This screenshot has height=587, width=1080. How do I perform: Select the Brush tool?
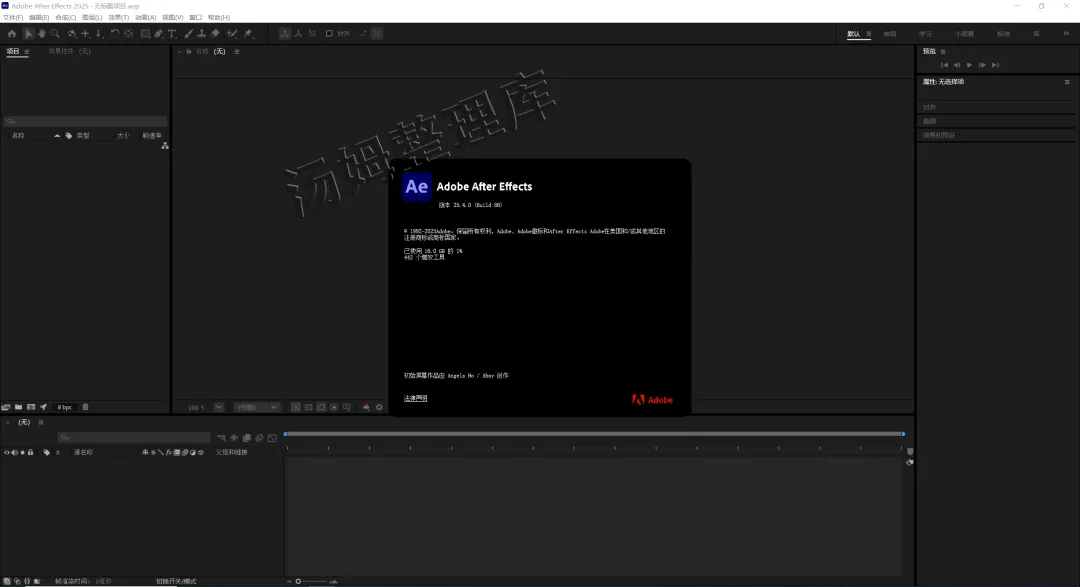point(189,33)
